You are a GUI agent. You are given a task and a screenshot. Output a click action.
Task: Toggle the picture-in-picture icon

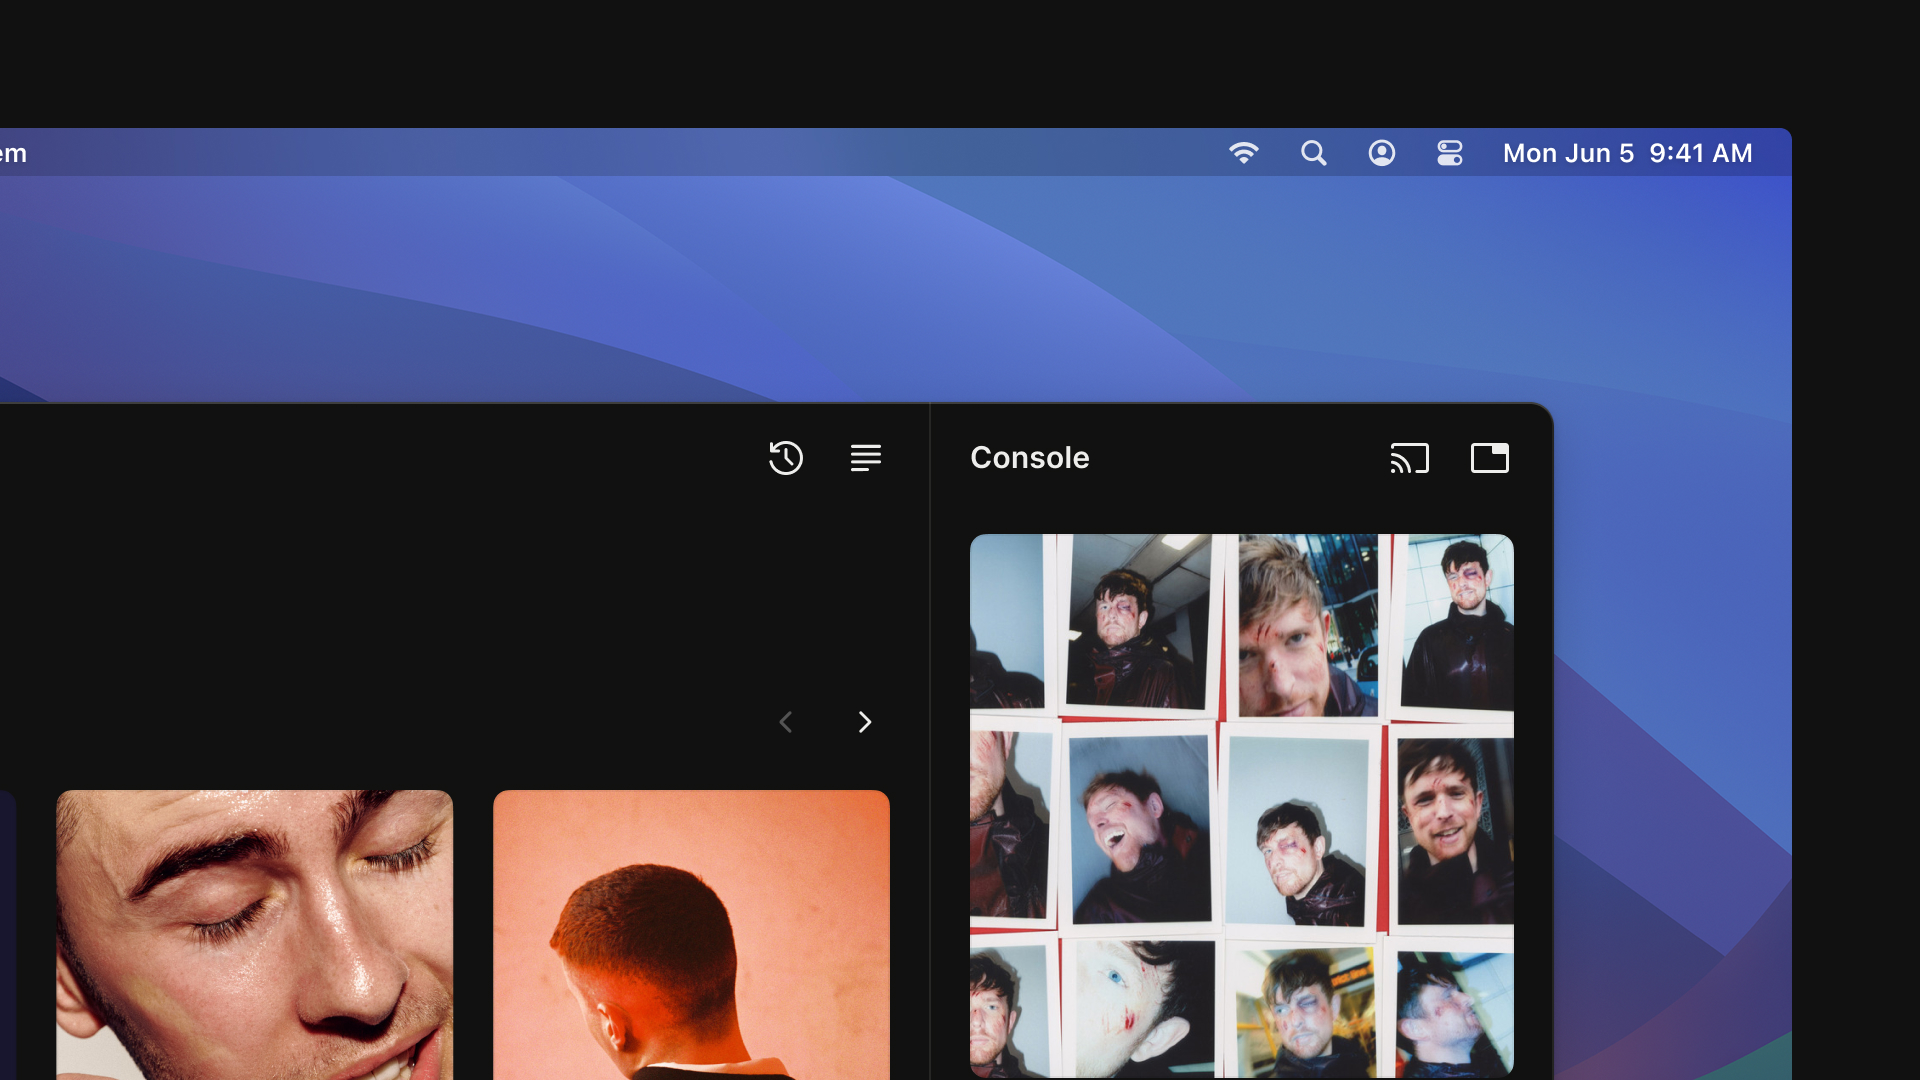[1489, 458]
